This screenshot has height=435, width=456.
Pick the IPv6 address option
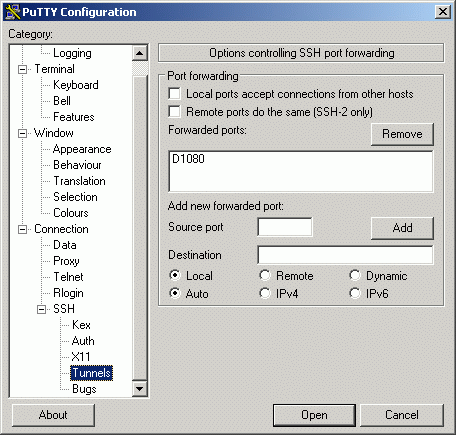tap(355, 293)
